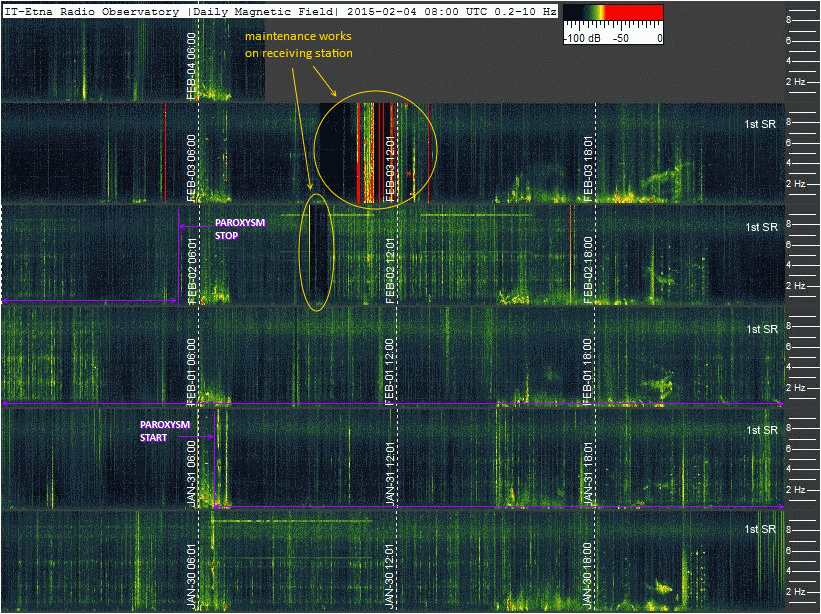The width and height of the screenshot is (821, 614).
Task: Click the "JAN-30 12:01" time label
Action: click(390, 576)
